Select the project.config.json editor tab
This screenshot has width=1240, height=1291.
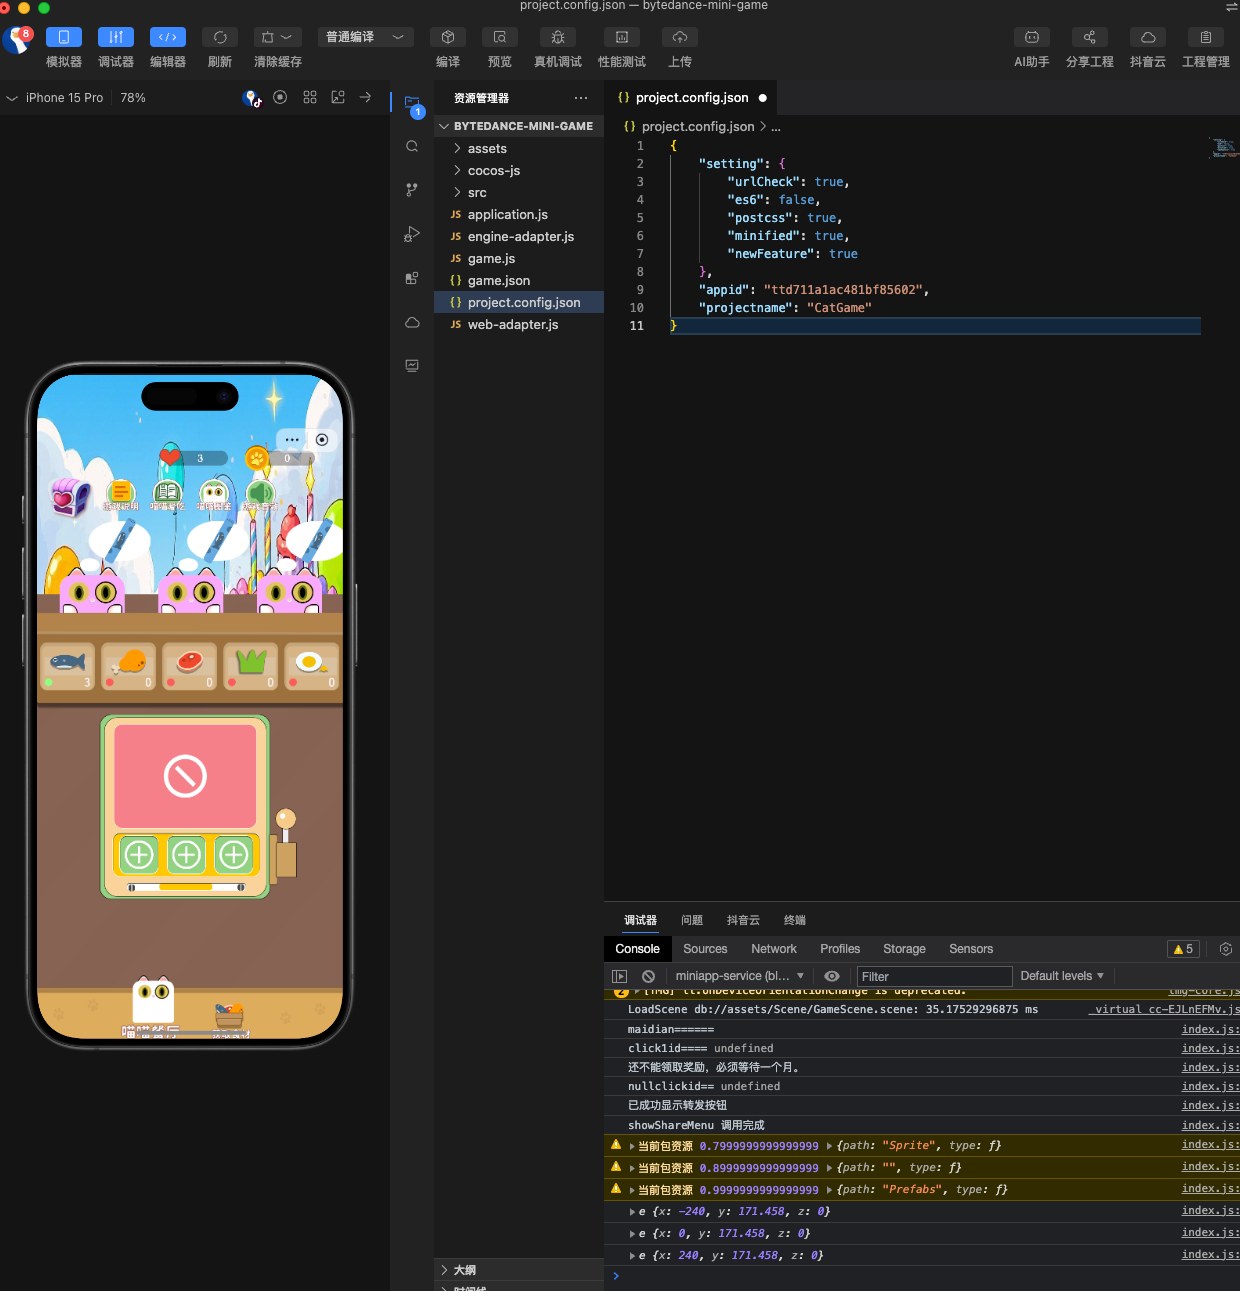[x=692, y=98]
